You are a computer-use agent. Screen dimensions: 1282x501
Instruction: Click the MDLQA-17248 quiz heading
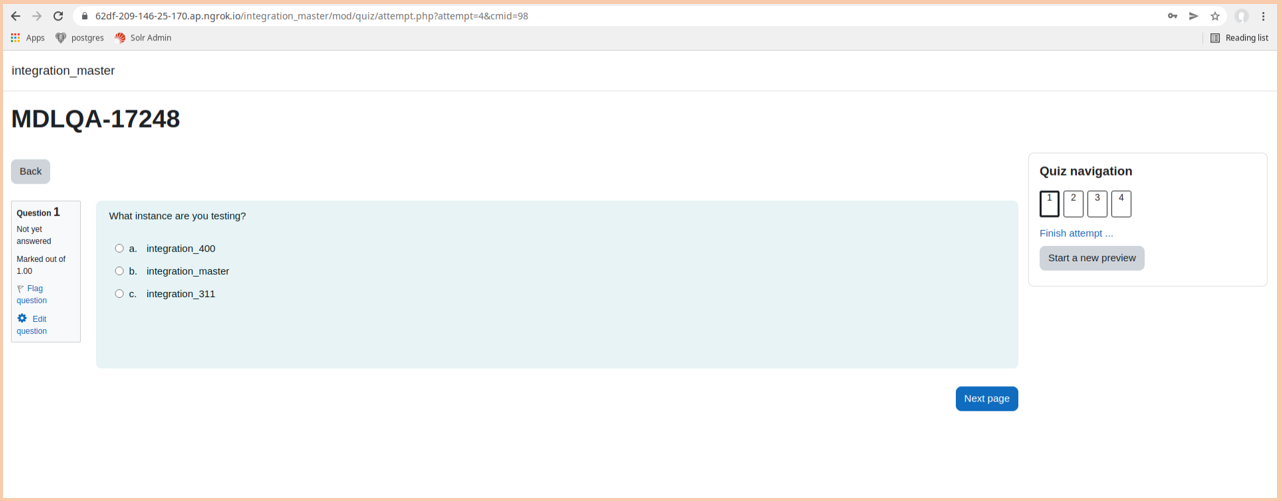click(x=96, y=119)
